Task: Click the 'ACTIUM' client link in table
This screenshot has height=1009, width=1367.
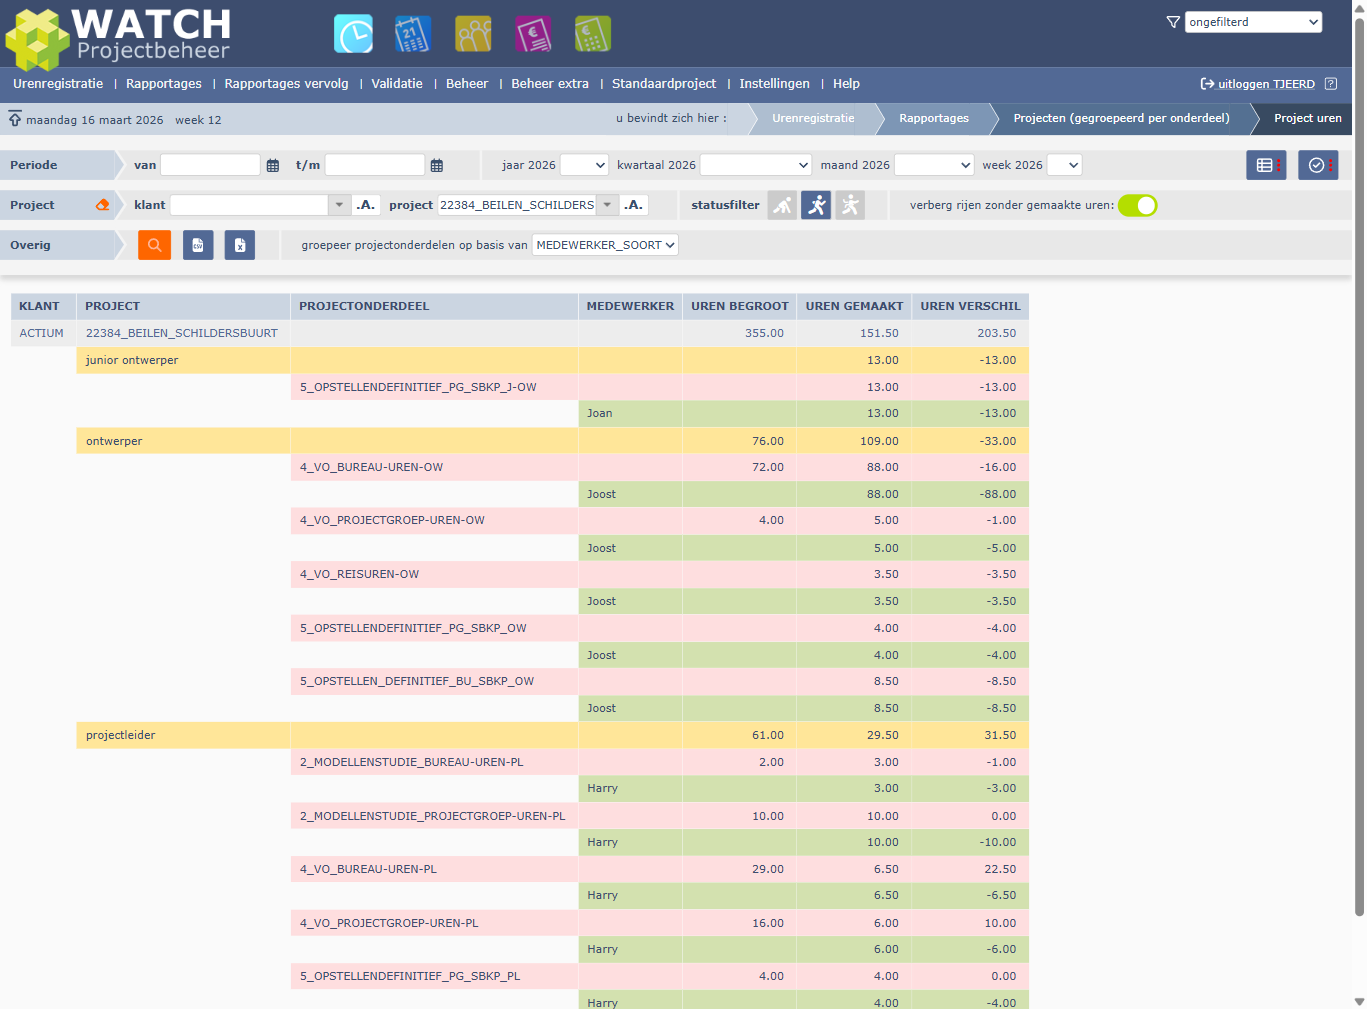Action: [41, 333]
